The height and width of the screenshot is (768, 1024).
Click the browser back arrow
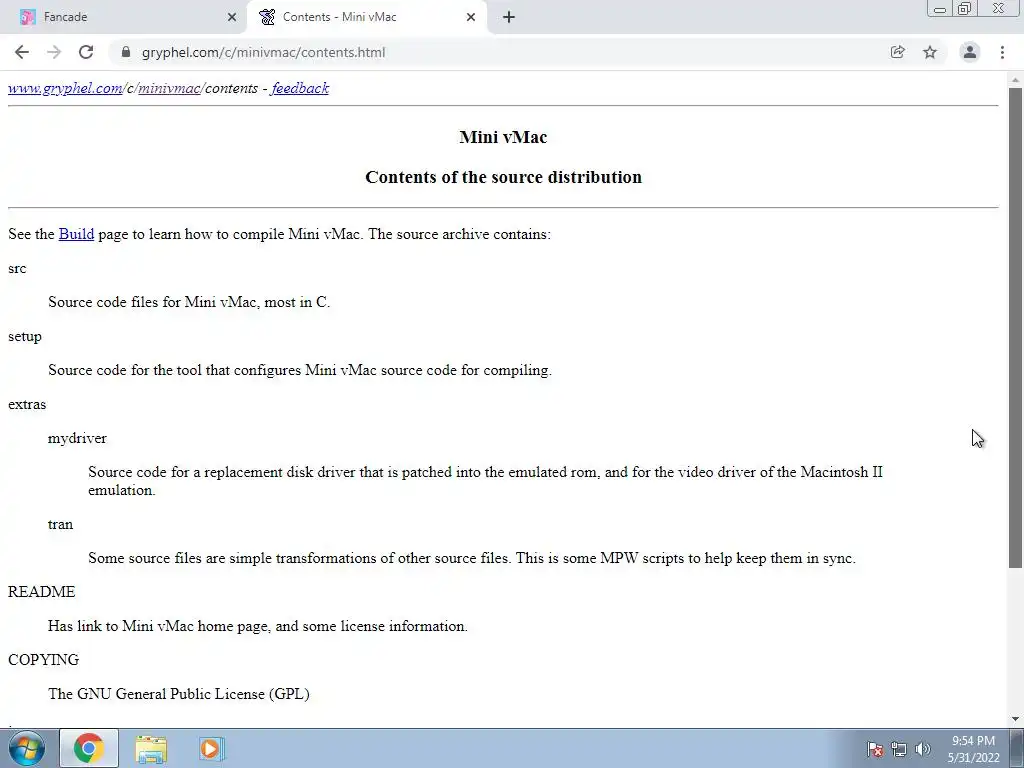click(x=22, y=52)
